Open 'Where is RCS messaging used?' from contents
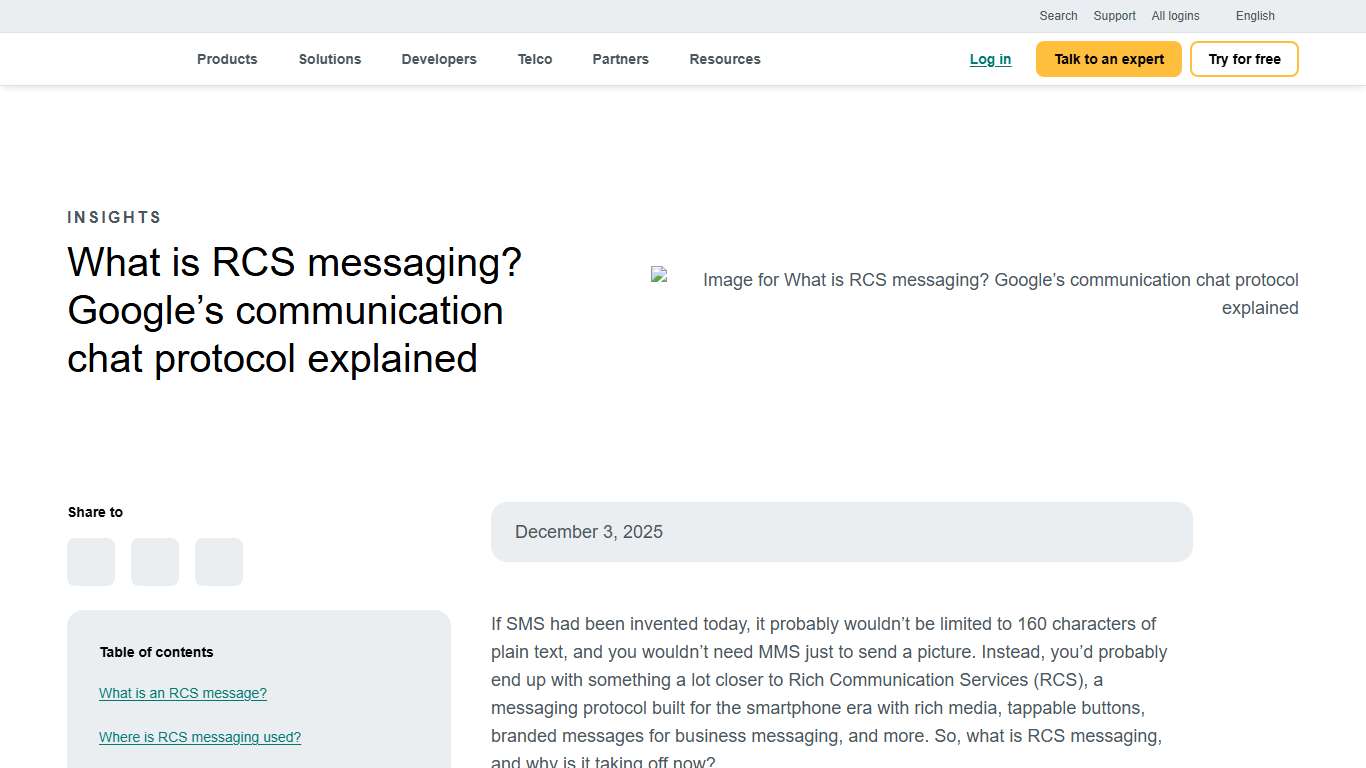The height and width of the screenshot is (768, 1366). [200, 737]
